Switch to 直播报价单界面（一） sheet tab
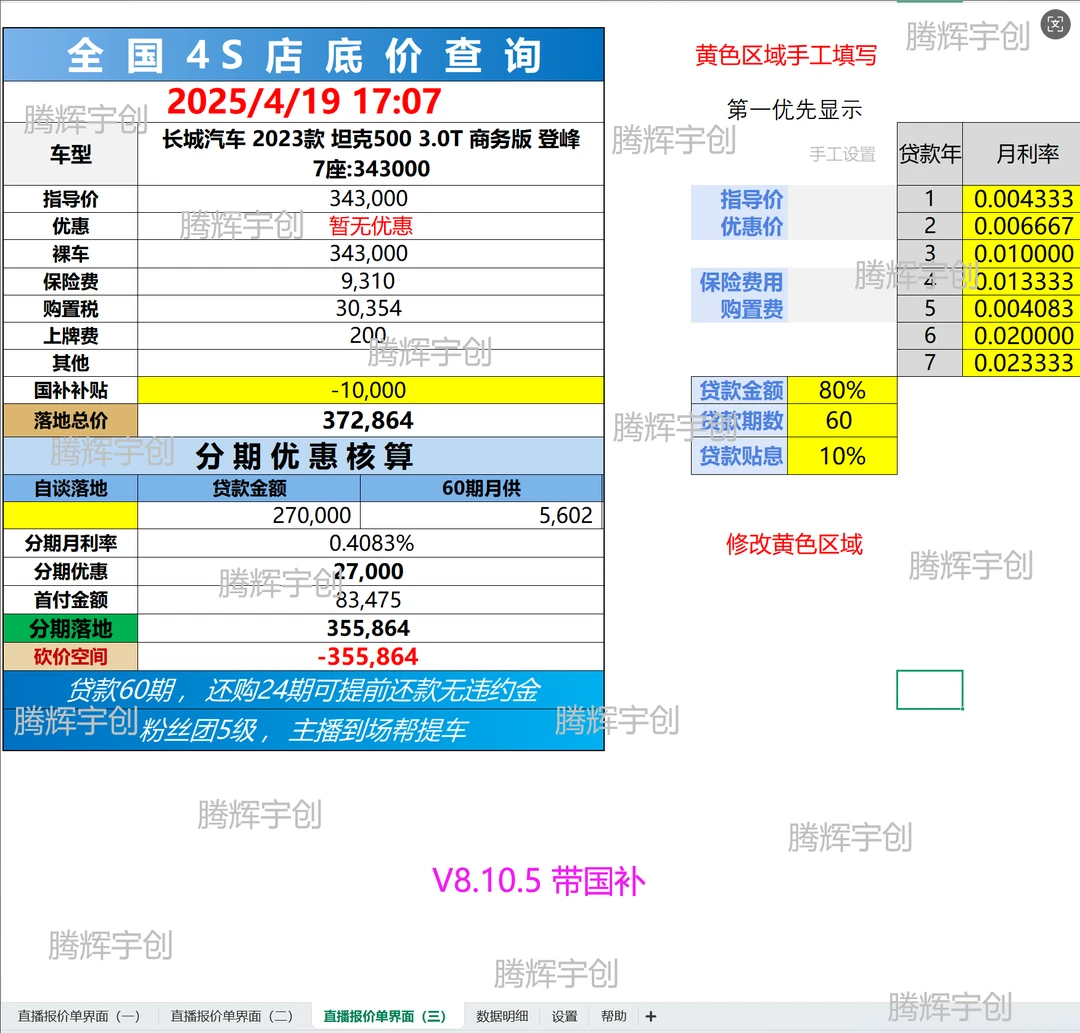The image size is (1080, 1033). coord(79,1016)
